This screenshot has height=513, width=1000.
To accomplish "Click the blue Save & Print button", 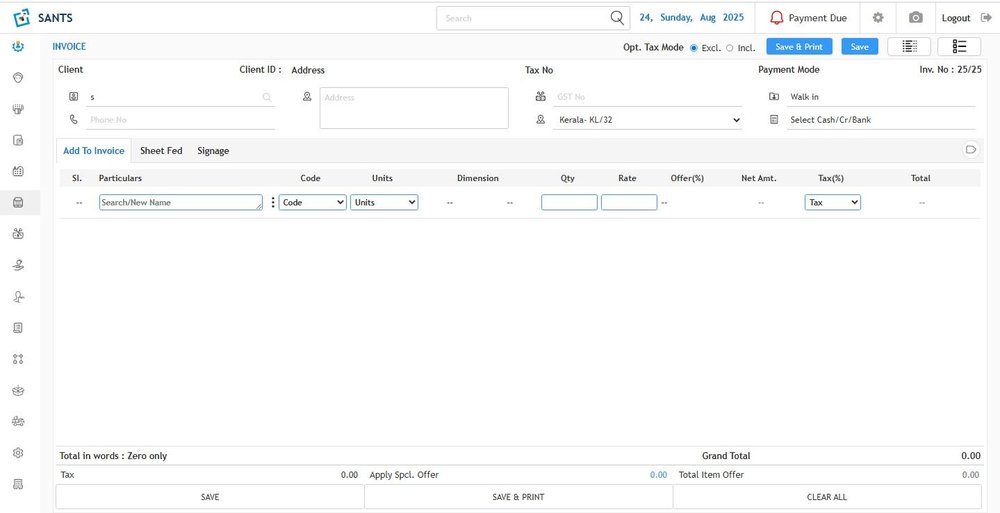I will [799, 47].
